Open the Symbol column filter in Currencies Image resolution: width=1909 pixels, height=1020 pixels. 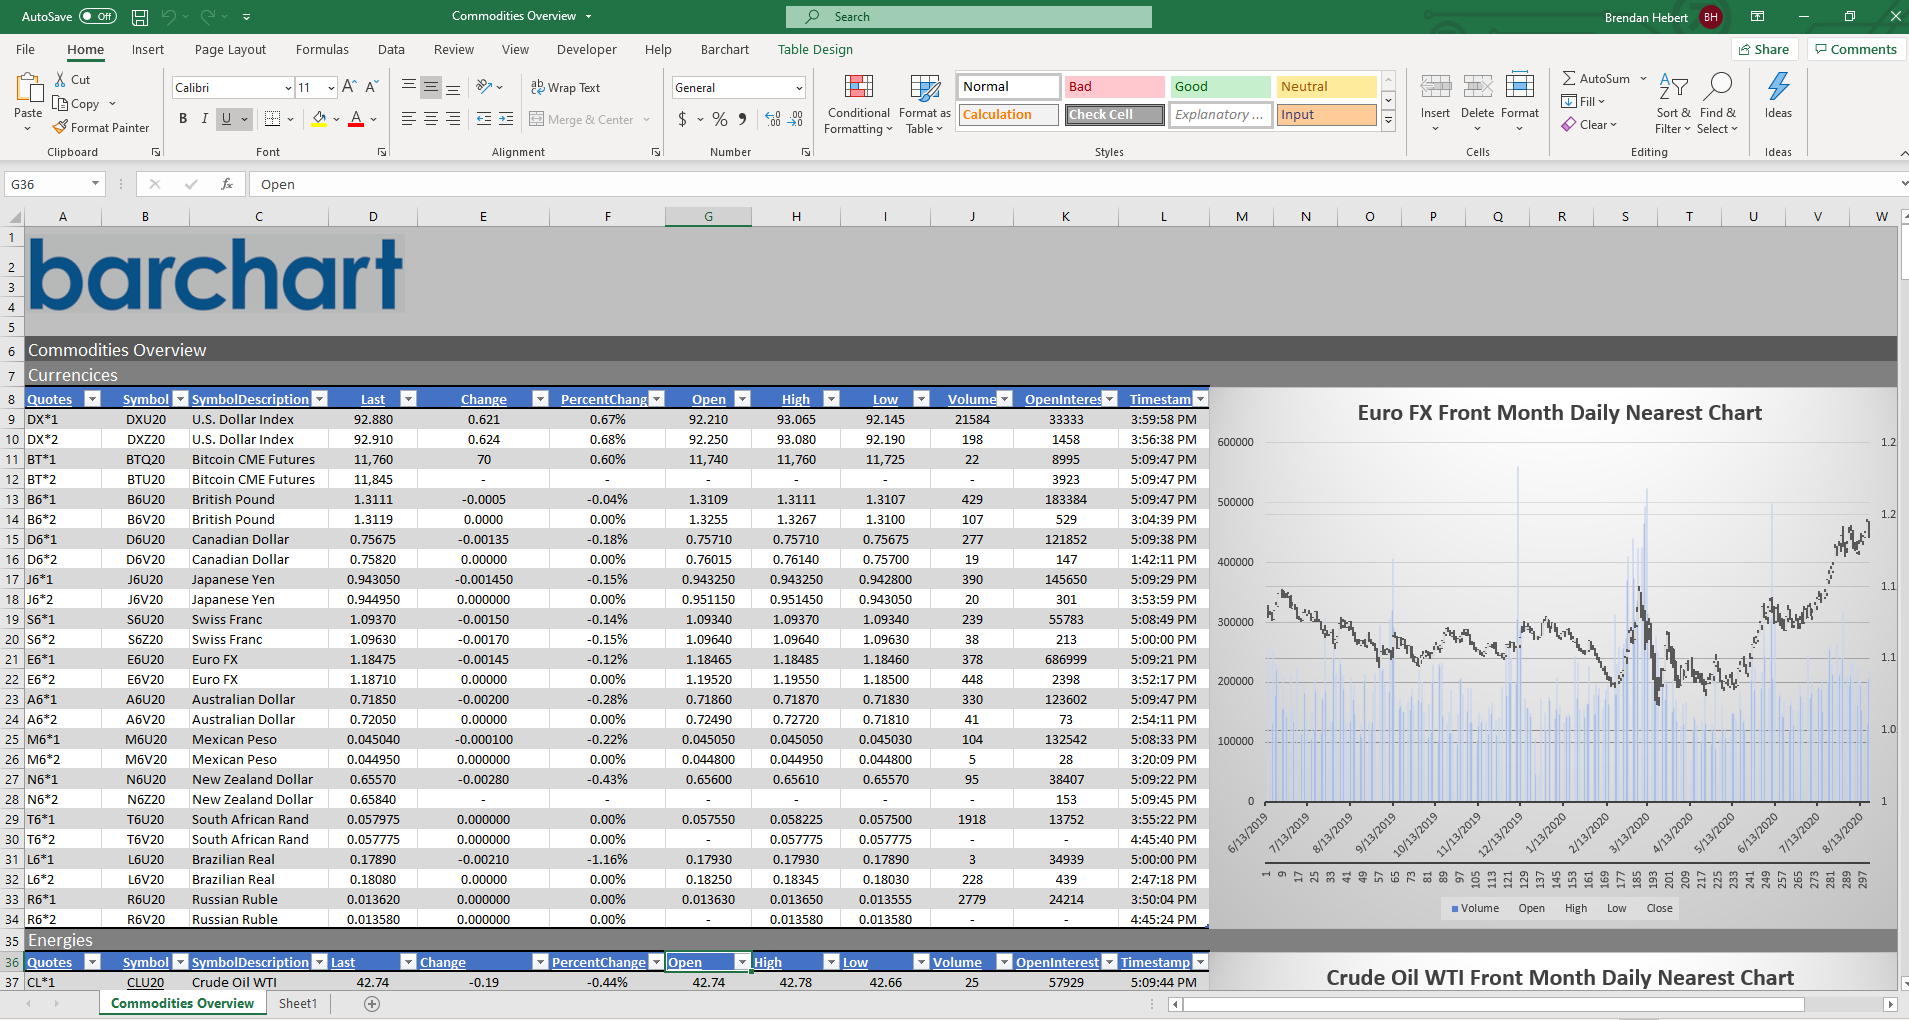tap(180, 399)
